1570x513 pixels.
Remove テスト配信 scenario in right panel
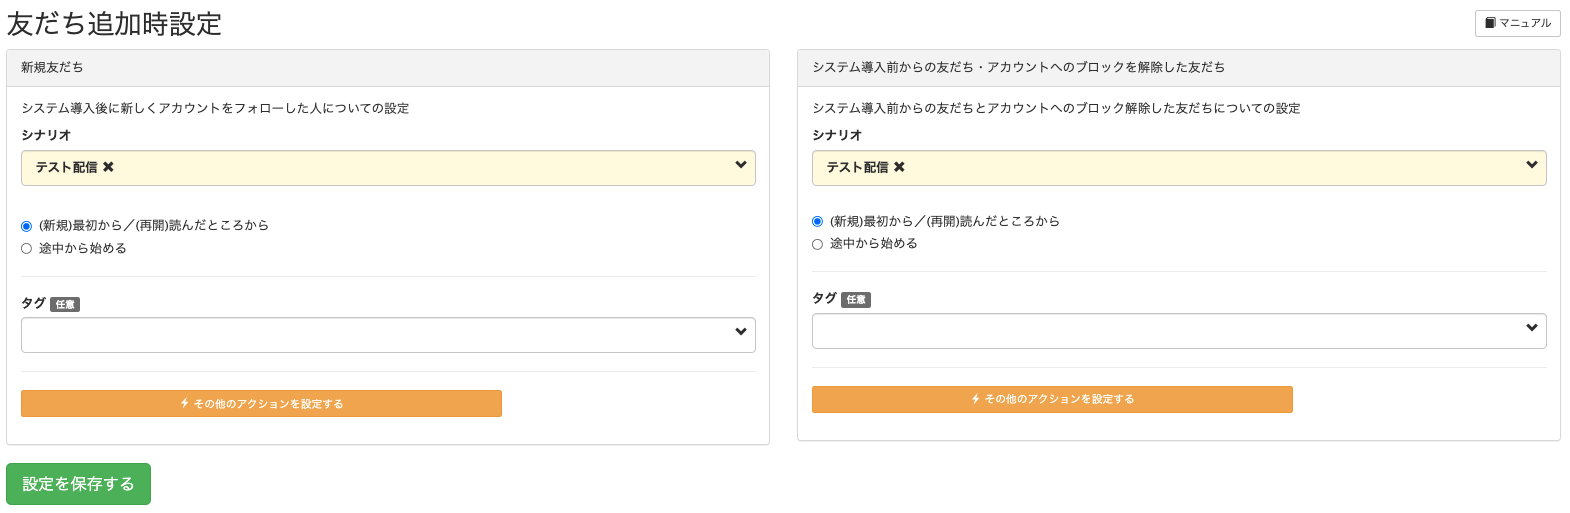tap(899, 167)
